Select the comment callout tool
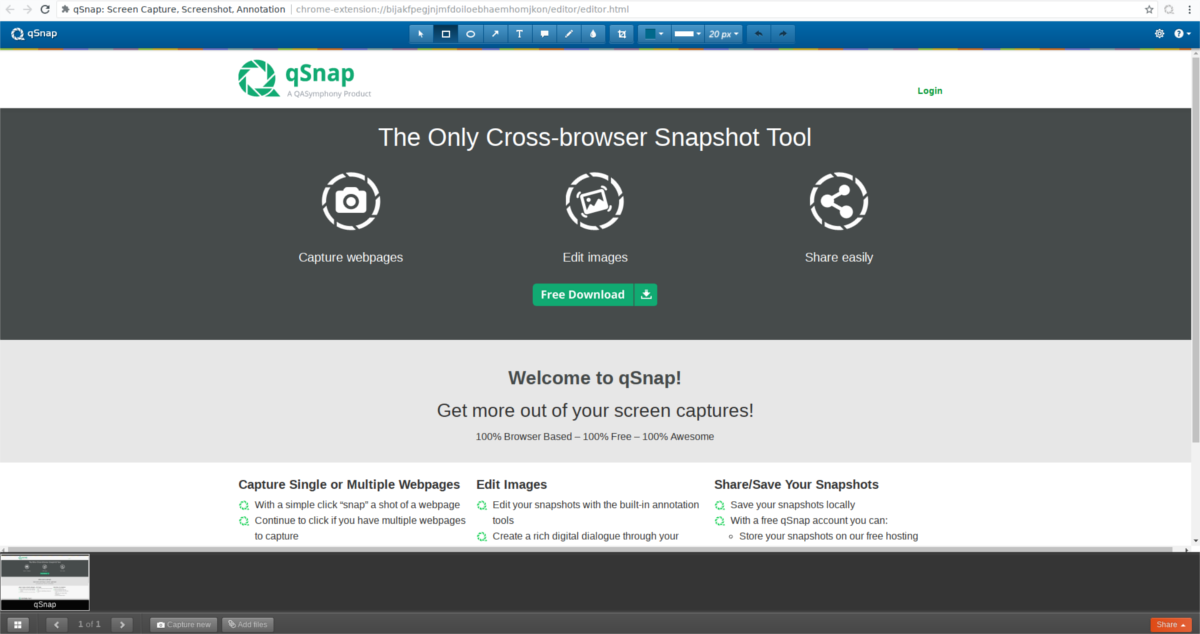The height and width of the screenshot is (634, 1200). 544,33
